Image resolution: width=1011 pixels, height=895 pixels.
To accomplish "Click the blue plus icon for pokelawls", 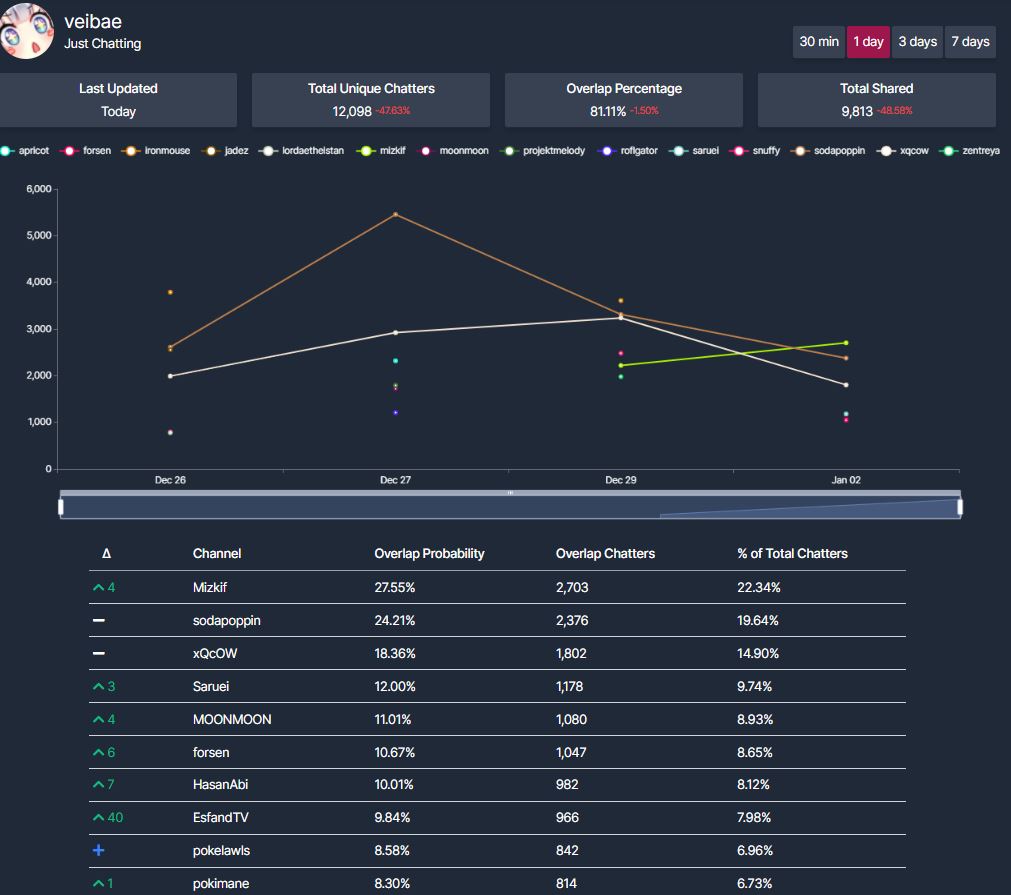I will tap(99, 850).
